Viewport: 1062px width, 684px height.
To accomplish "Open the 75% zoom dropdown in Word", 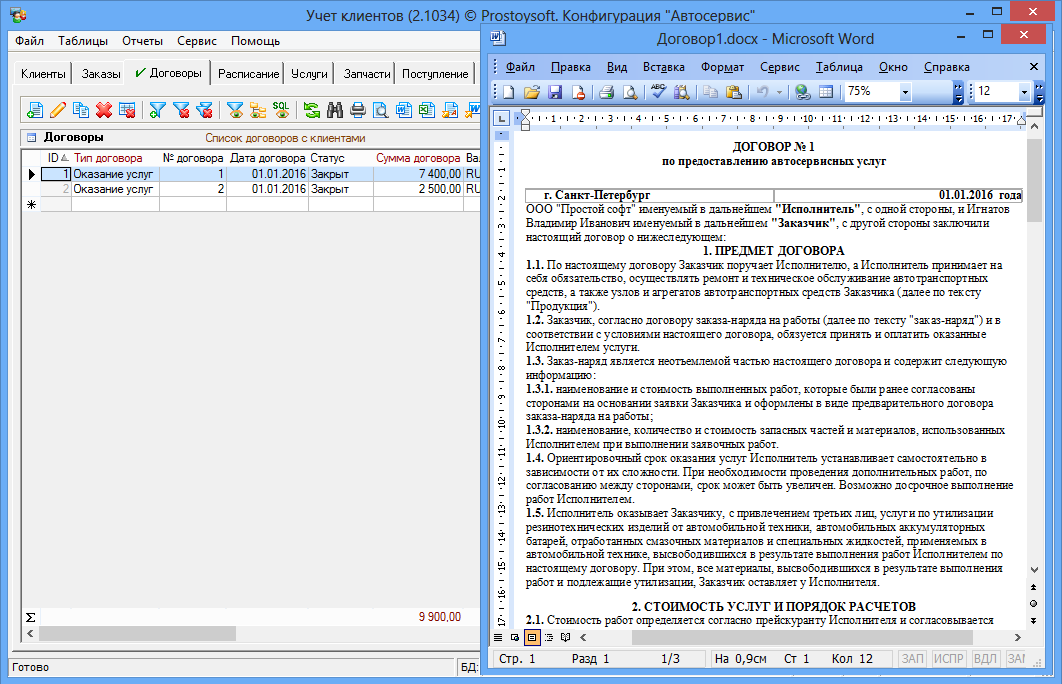I will coord(905,92).
